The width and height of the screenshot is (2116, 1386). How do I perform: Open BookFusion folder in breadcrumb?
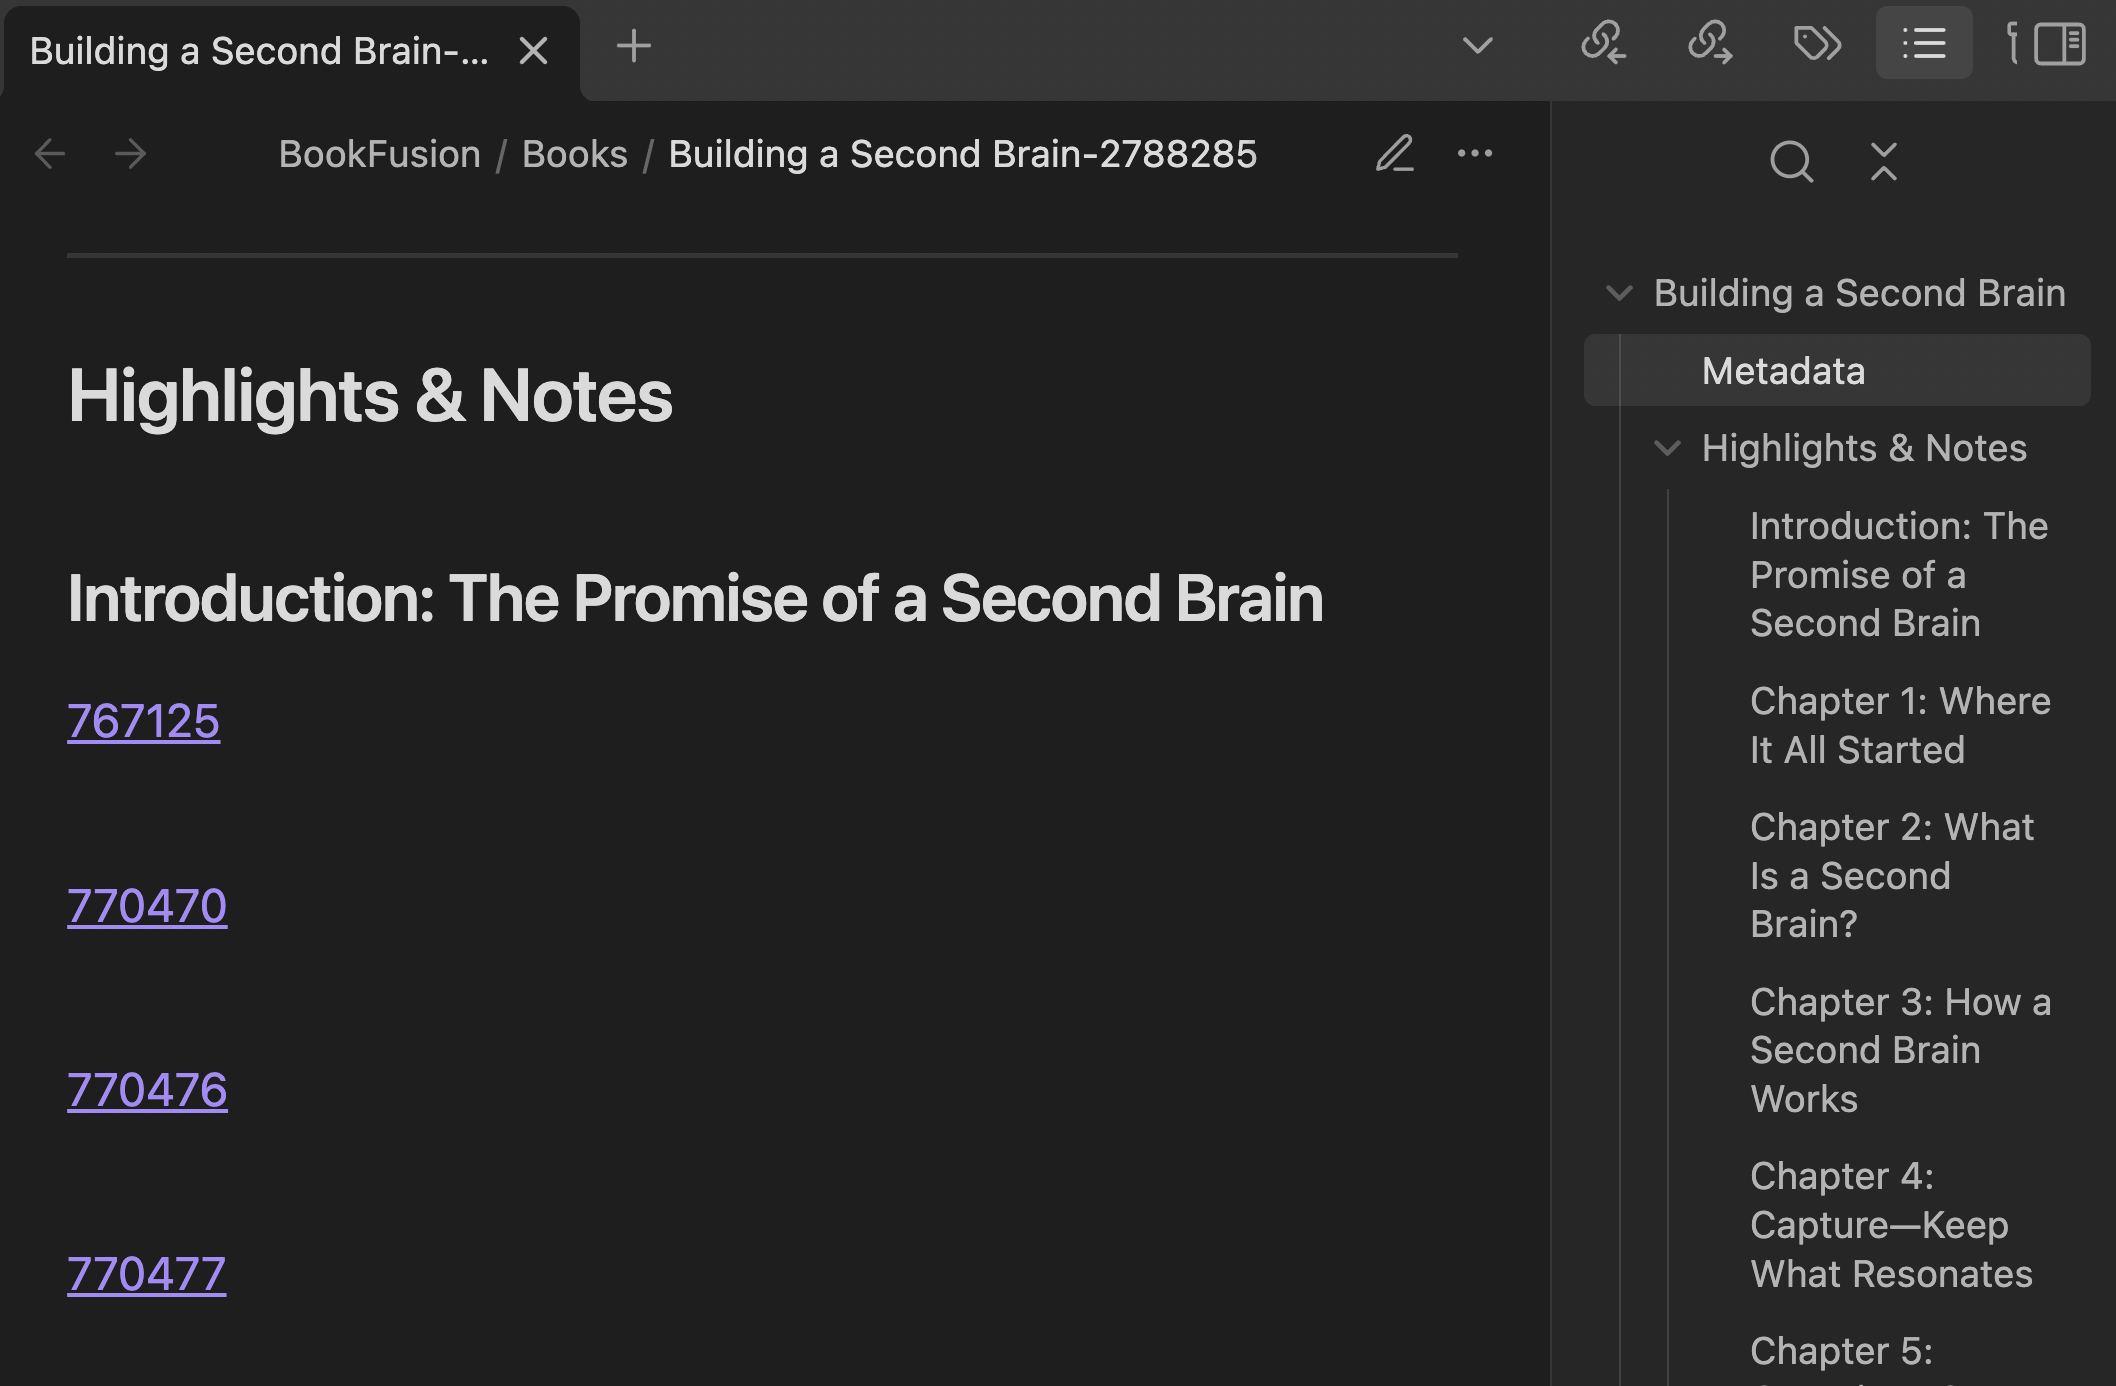pos(379,154)
